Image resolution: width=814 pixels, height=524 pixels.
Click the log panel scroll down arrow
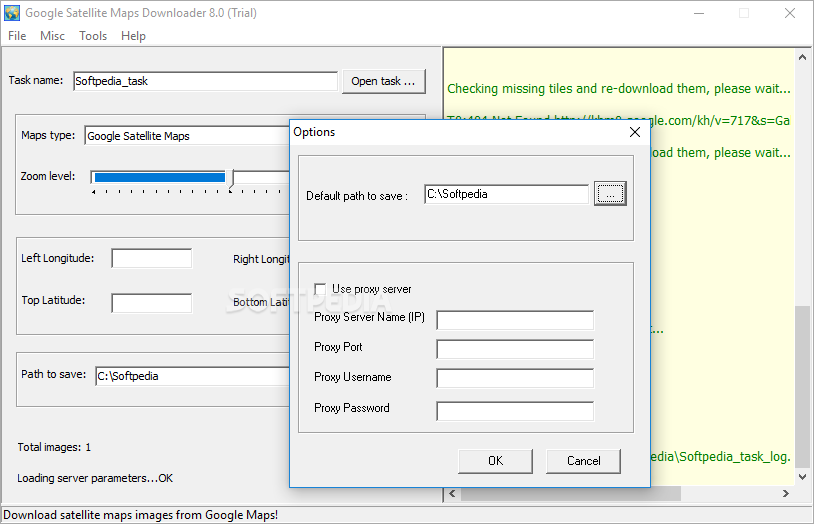click(803, 477)
